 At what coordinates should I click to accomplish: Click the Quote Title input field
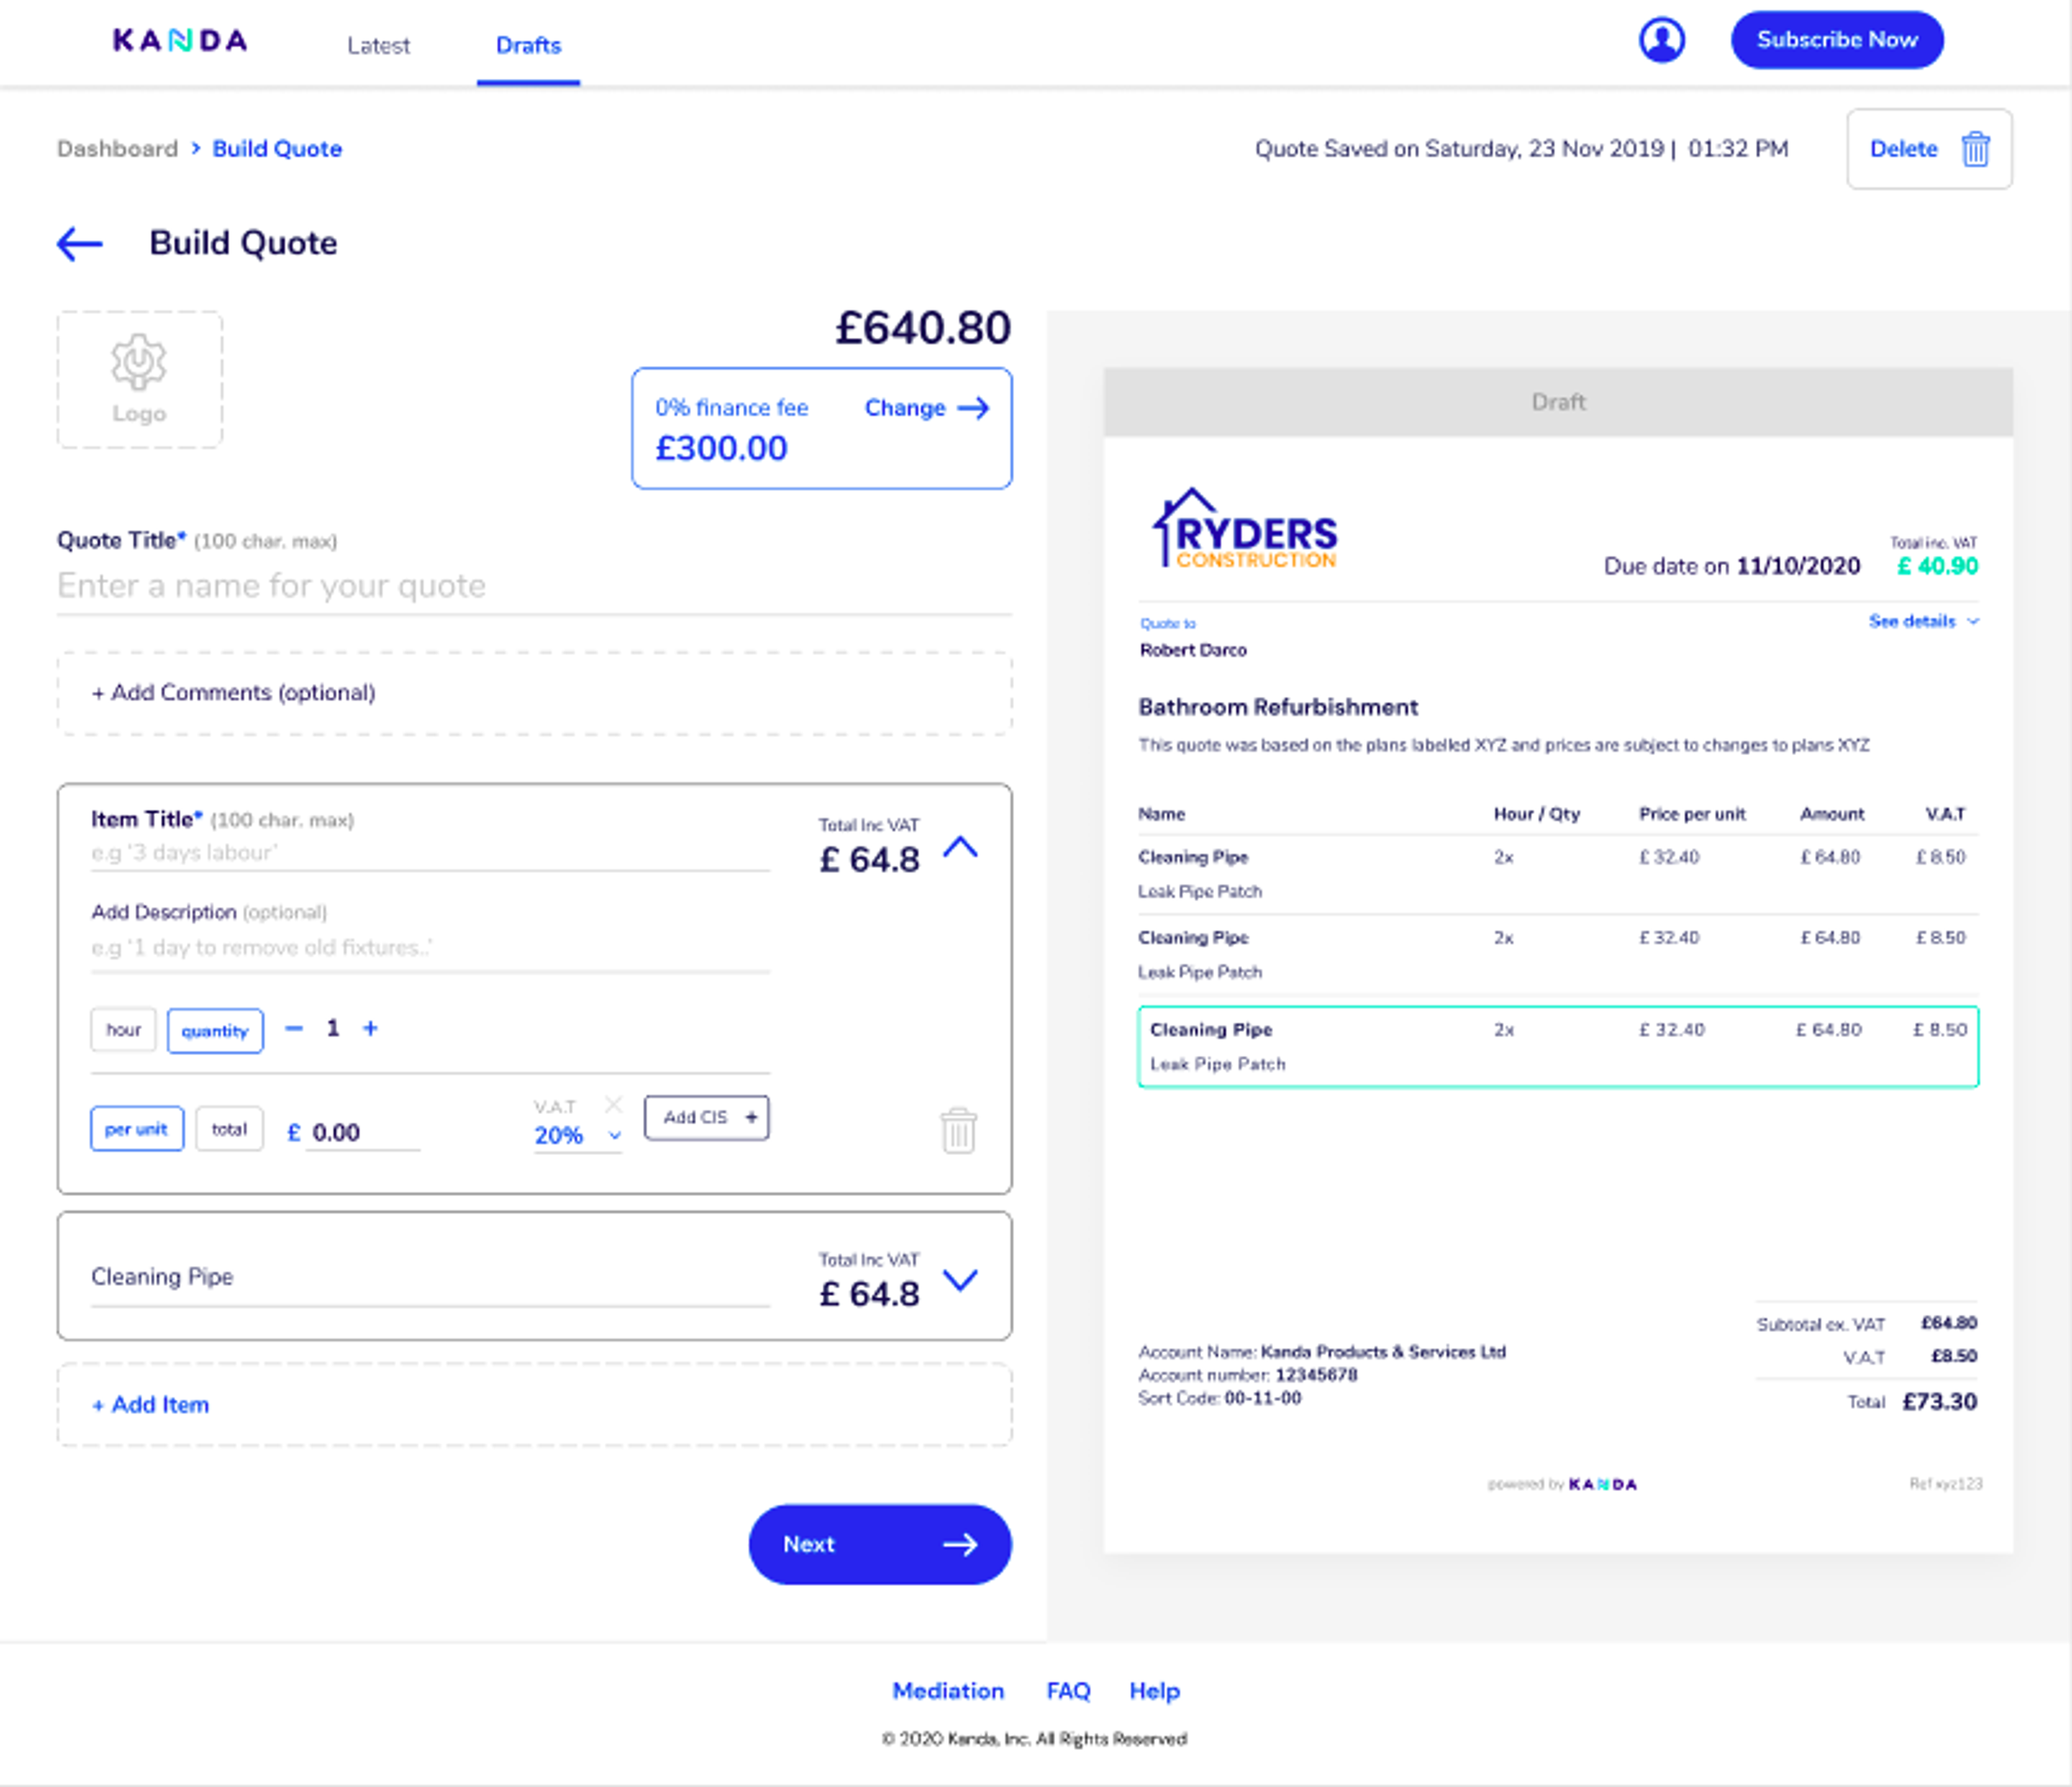(533, 586)
